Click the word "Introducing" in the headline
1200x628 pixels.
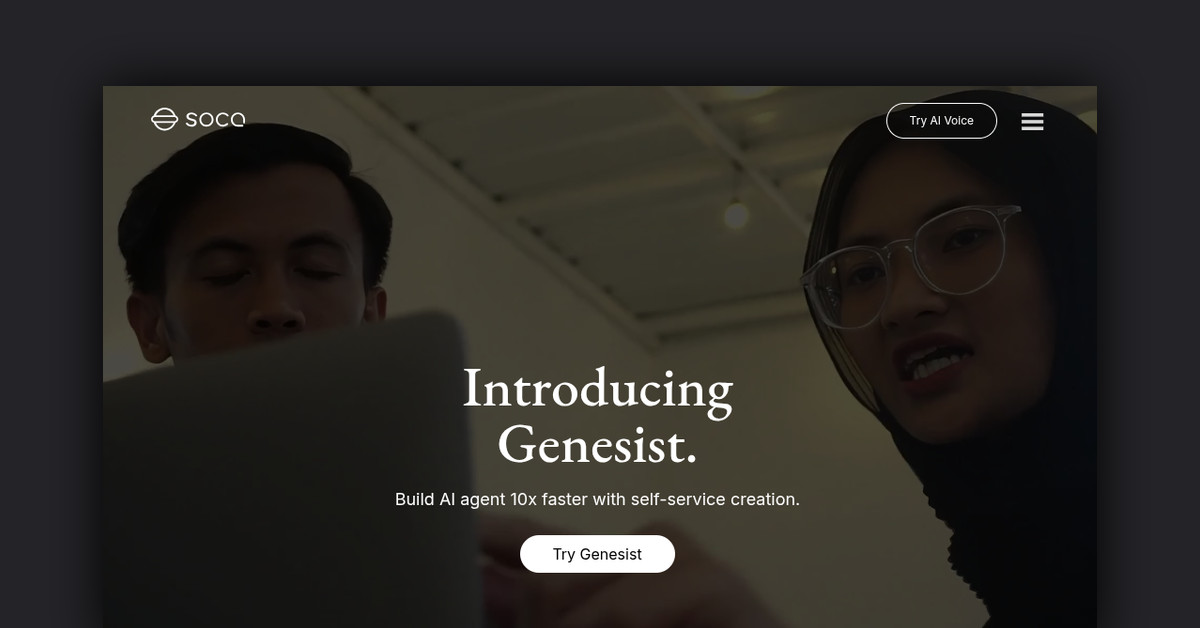pos(597,389)
